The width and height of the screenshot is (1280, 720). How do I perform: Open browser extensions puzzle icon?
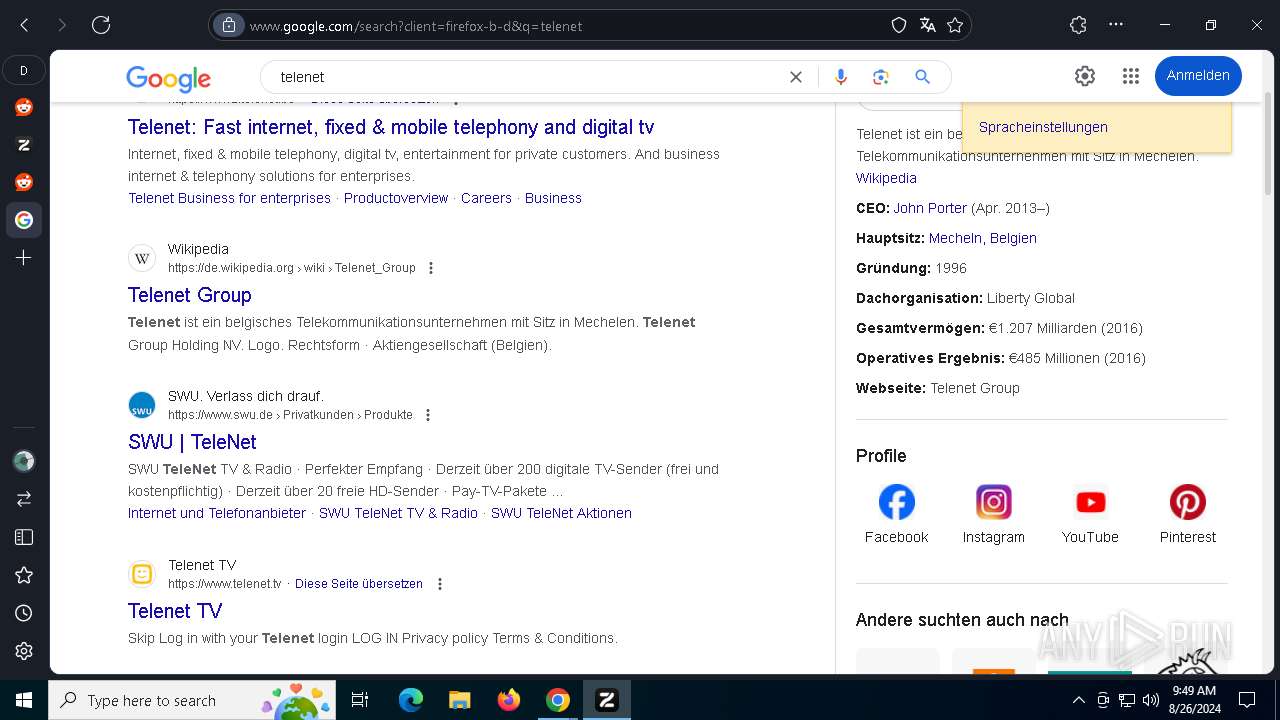pyautogui.click(x=1078, y=26)
